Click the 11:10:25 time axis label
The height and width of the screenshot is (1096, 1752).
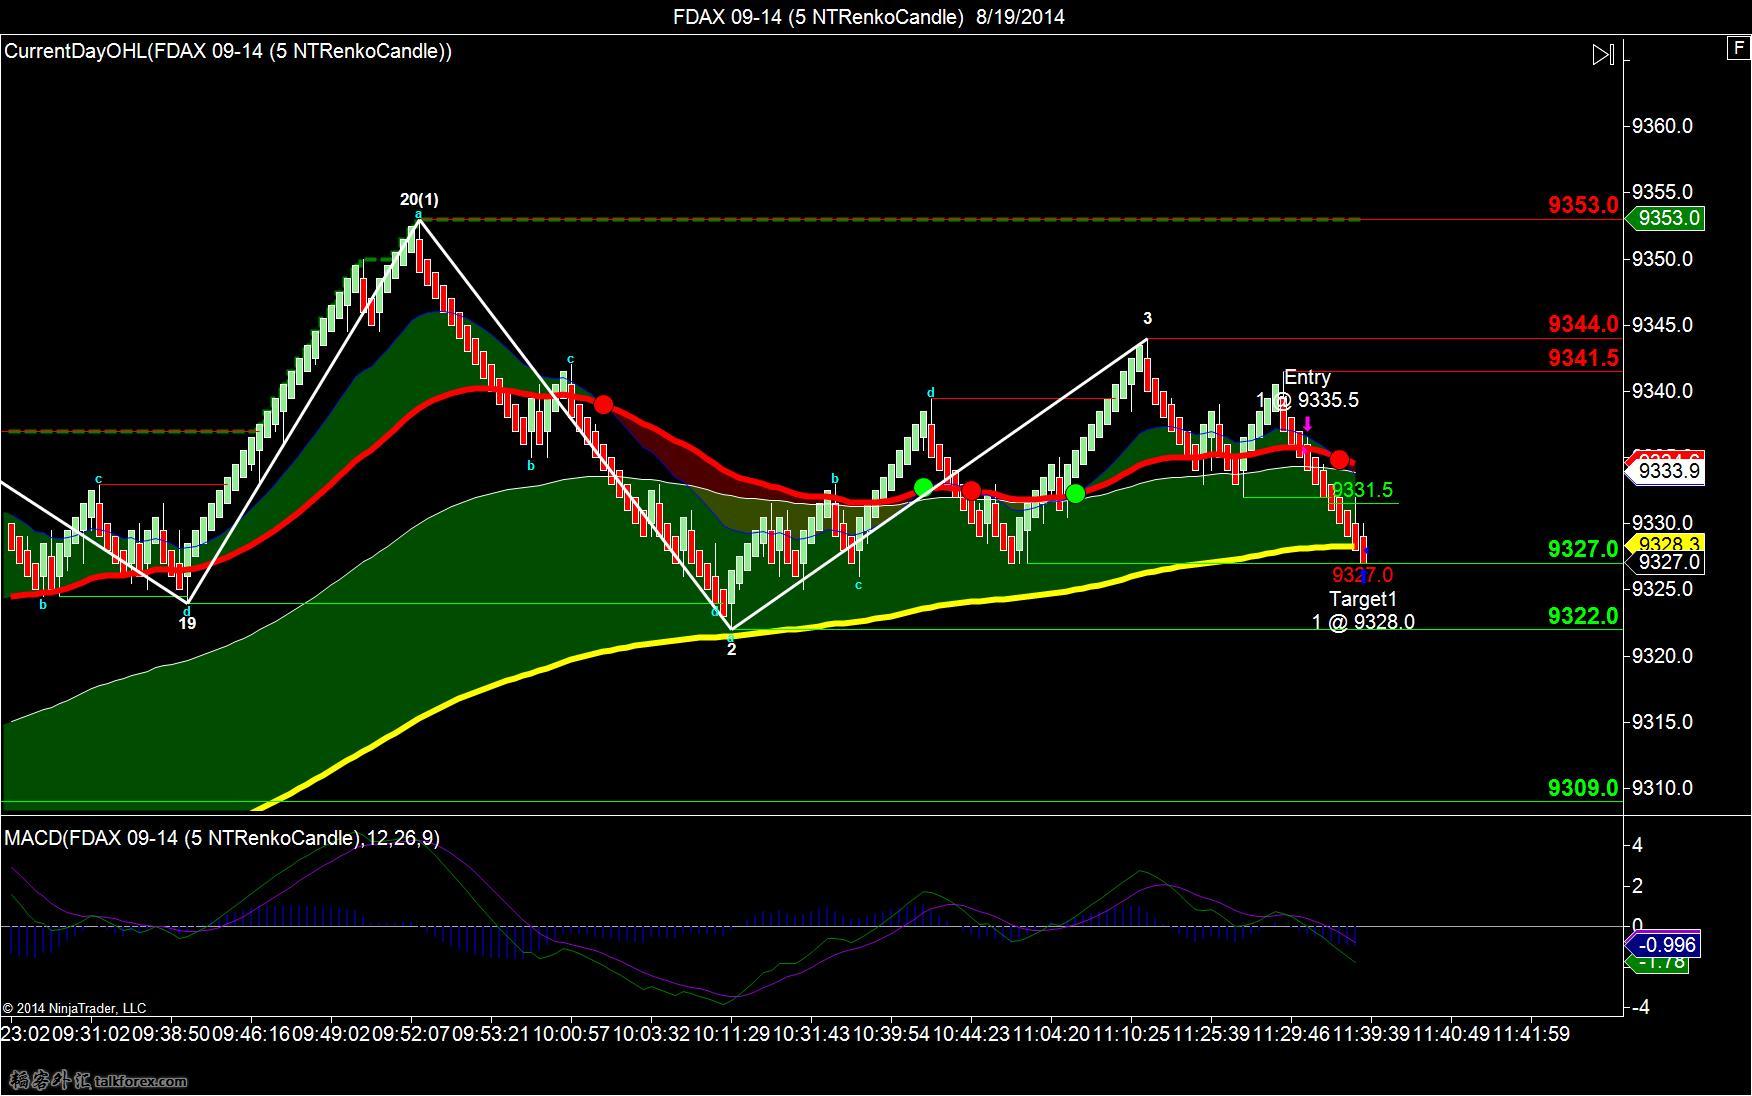[x=1131, y=1034]
